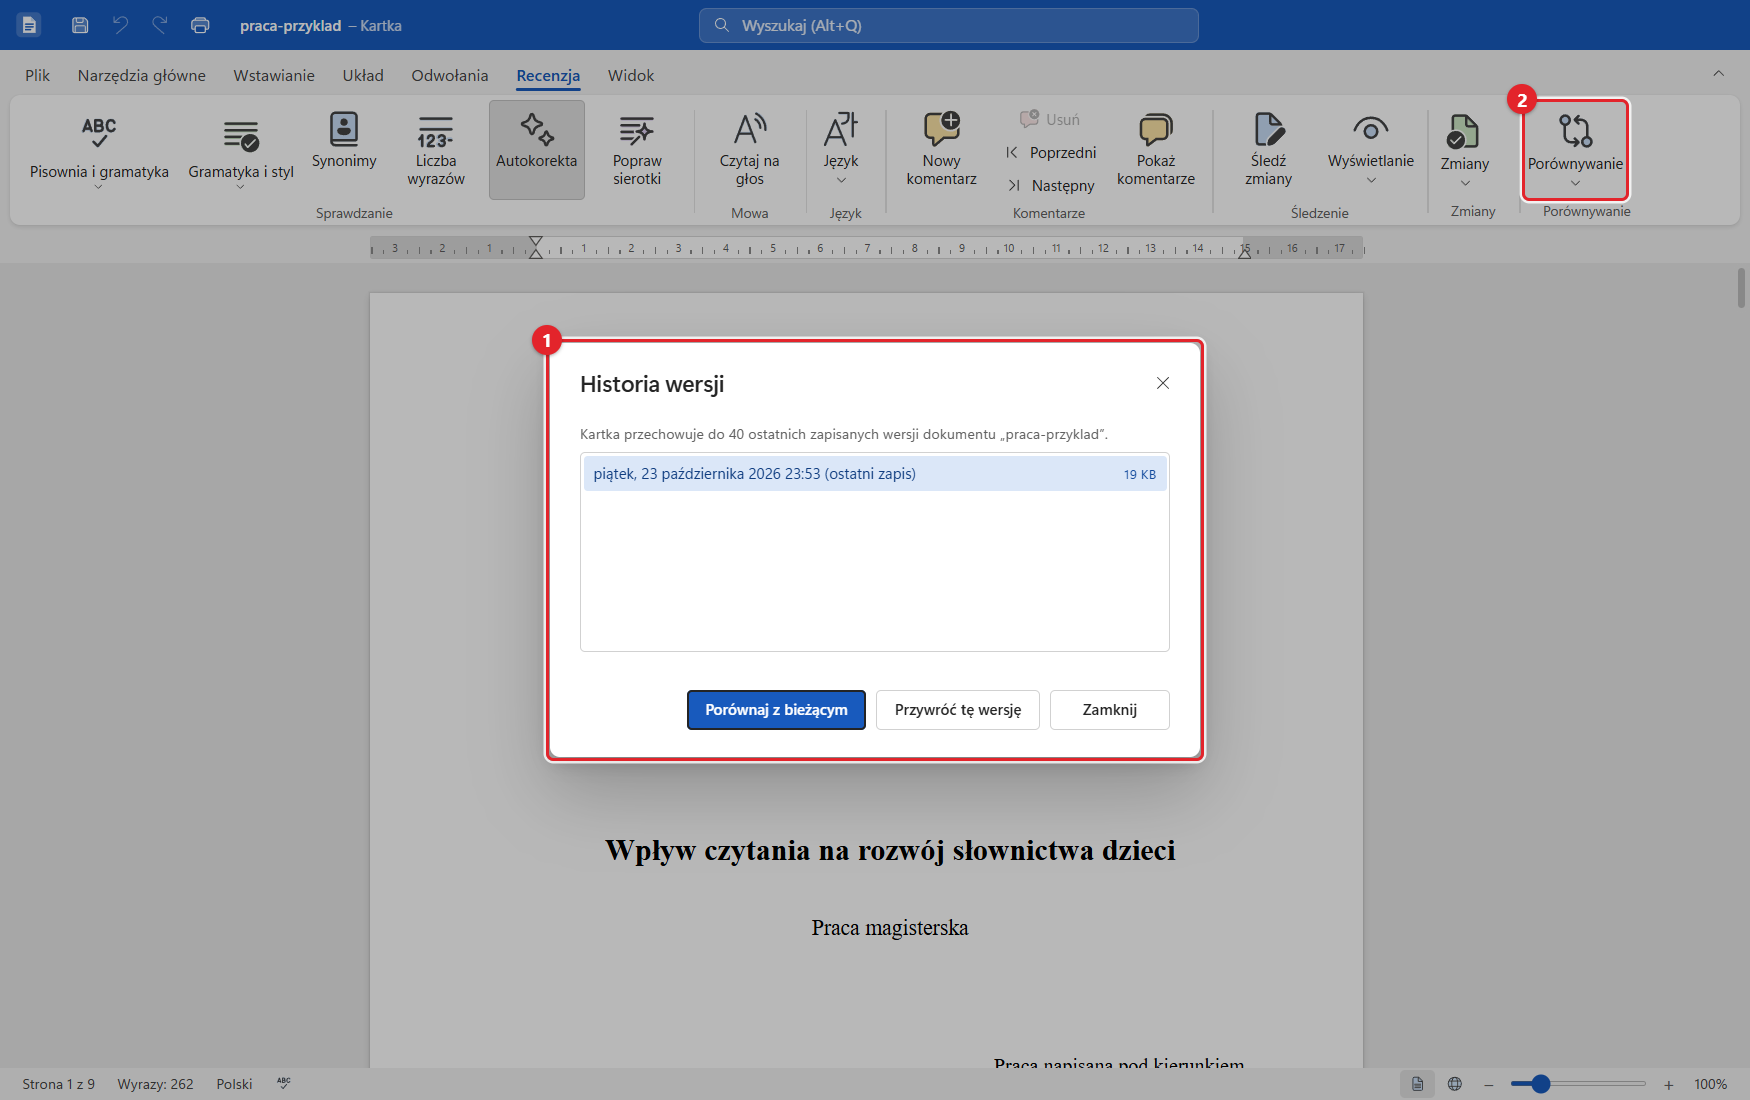This screenshot has height=1100, width=1750.
Task: Expand the Język dropdown
Action: click(841, 150)
